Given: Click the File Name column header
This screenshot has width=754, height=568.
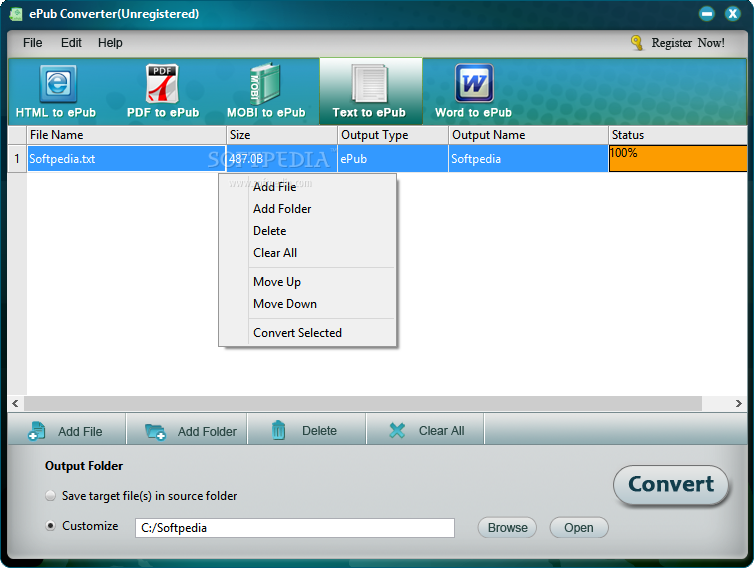Looking at the screenshot, I should [126, 135].
